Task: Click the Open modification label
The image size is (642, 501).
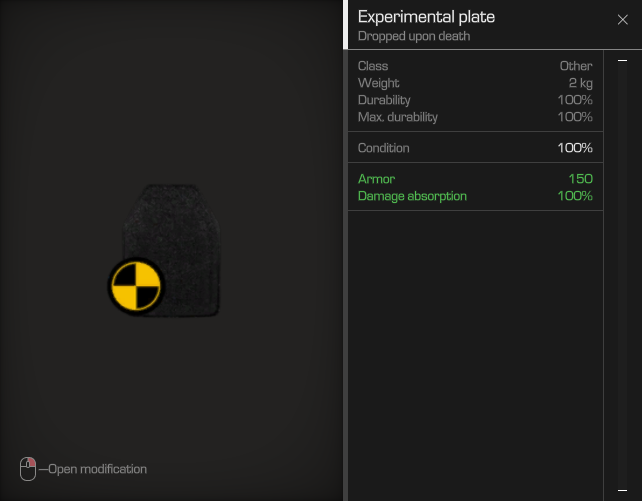Action: (x=98, y=469)
